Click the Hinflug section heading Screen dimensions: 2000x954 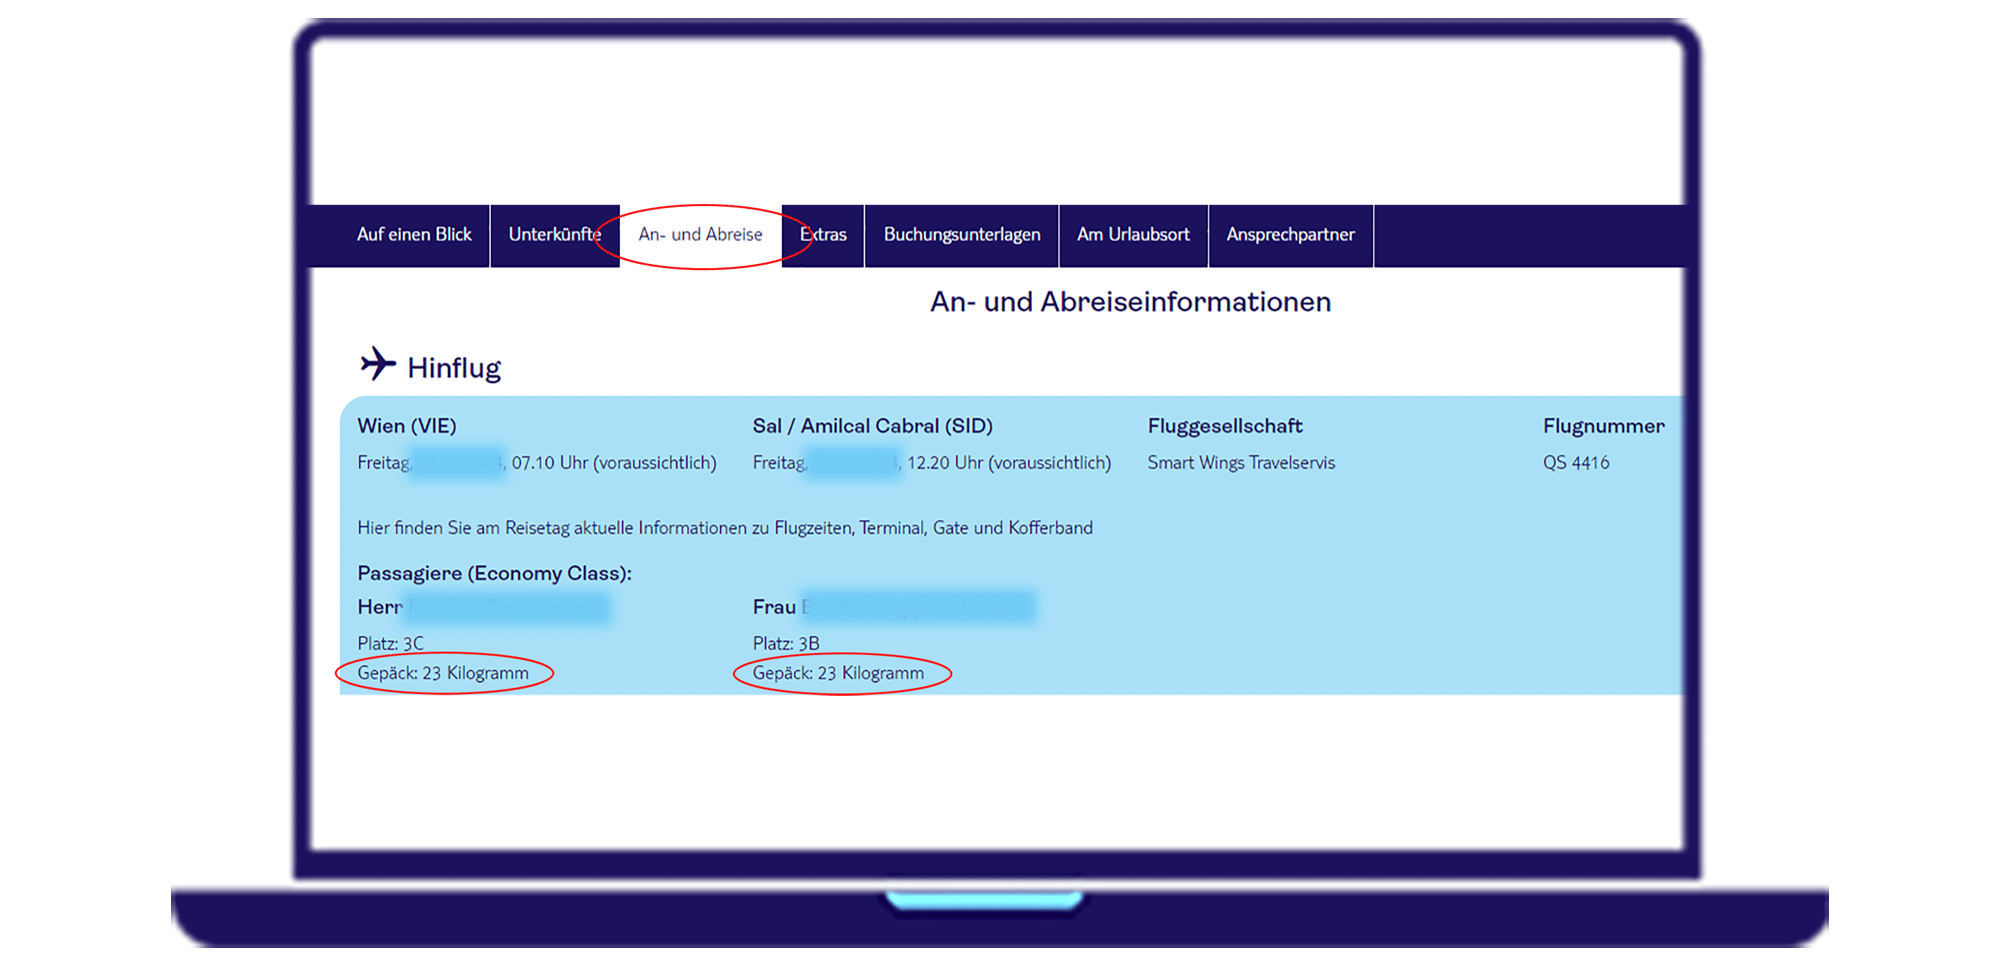453,366
